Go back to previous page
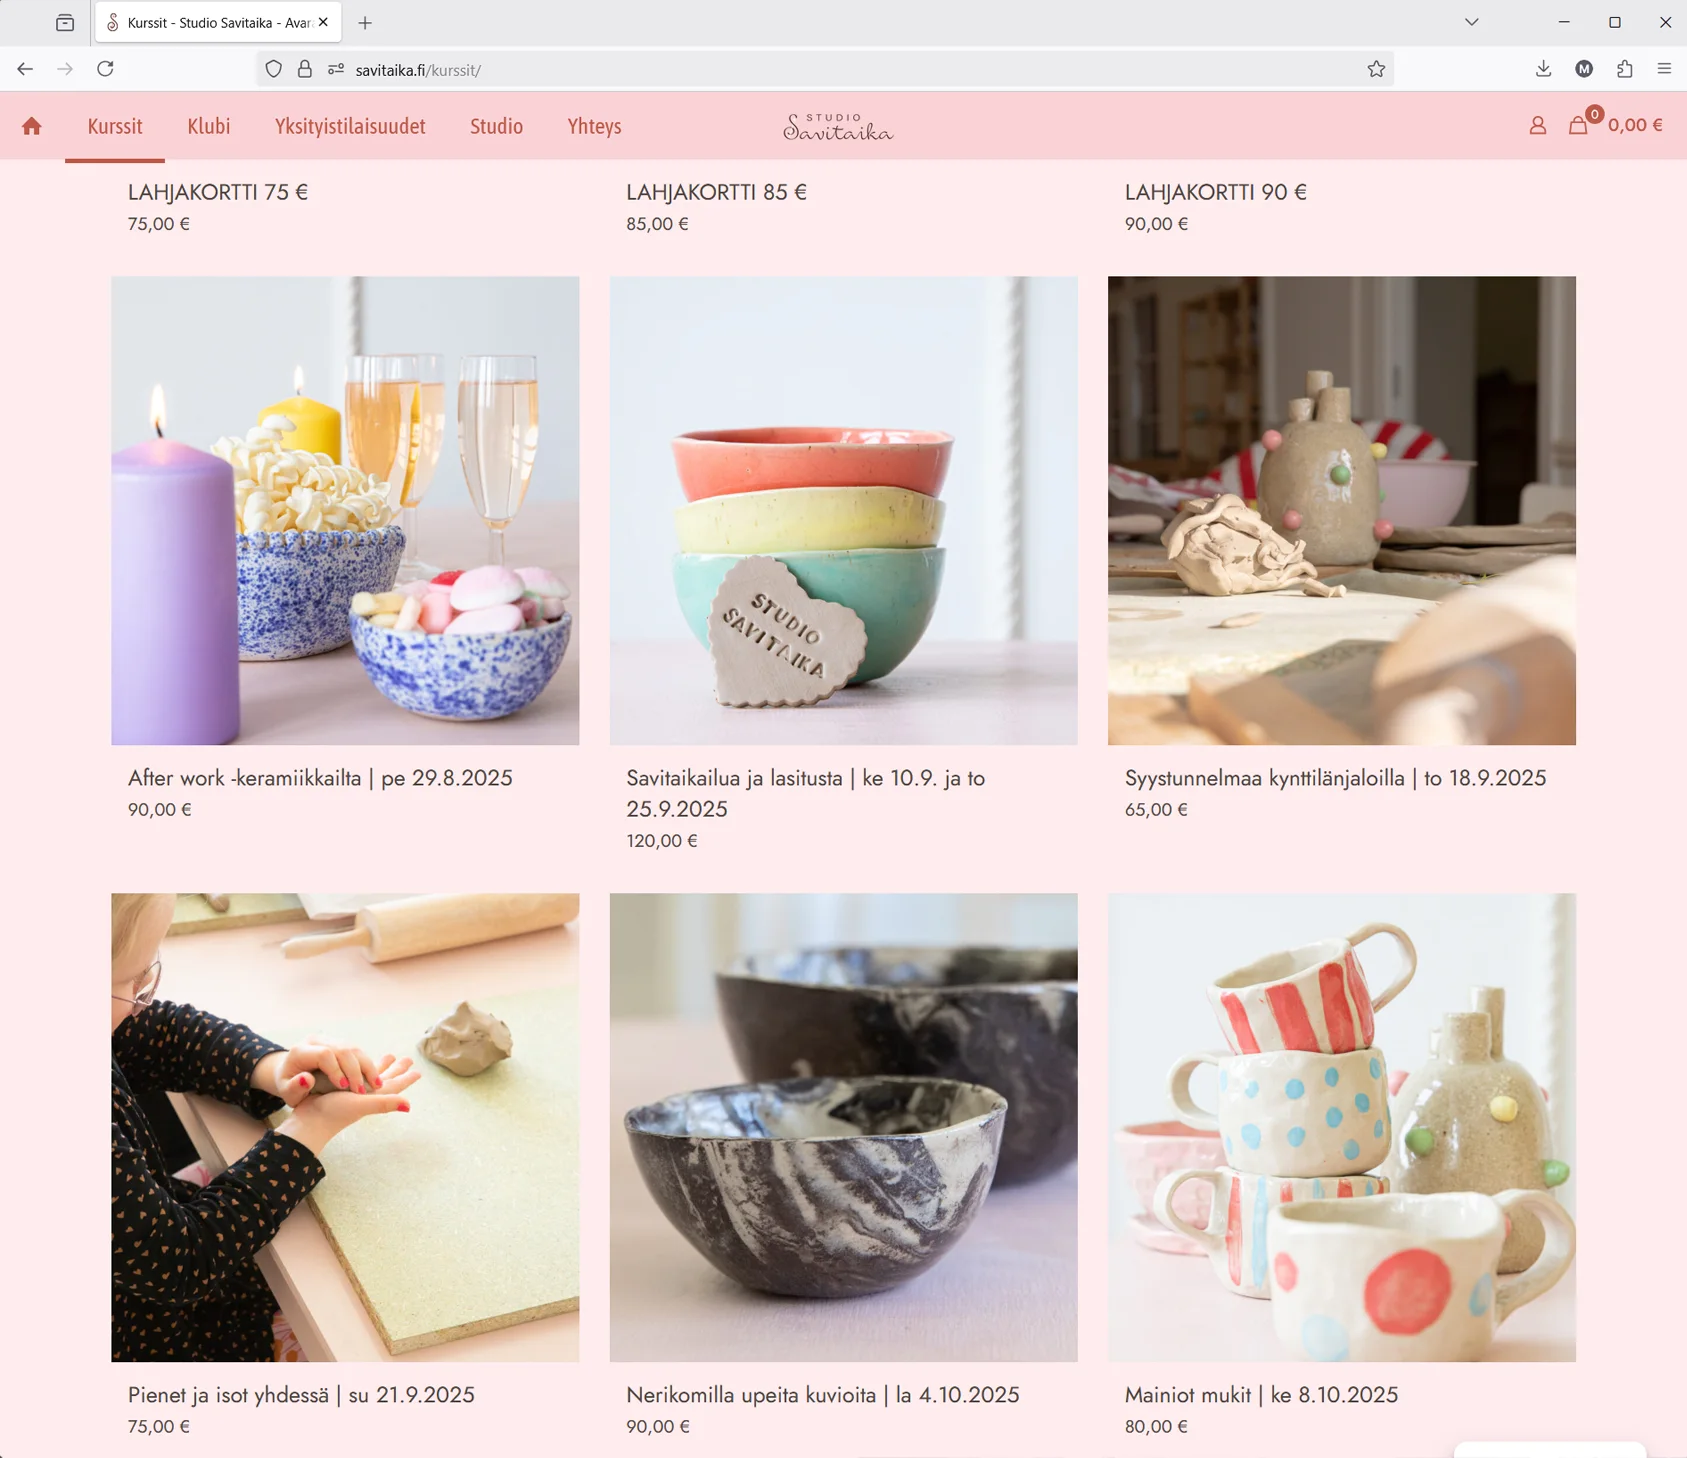 coord(25,69)
